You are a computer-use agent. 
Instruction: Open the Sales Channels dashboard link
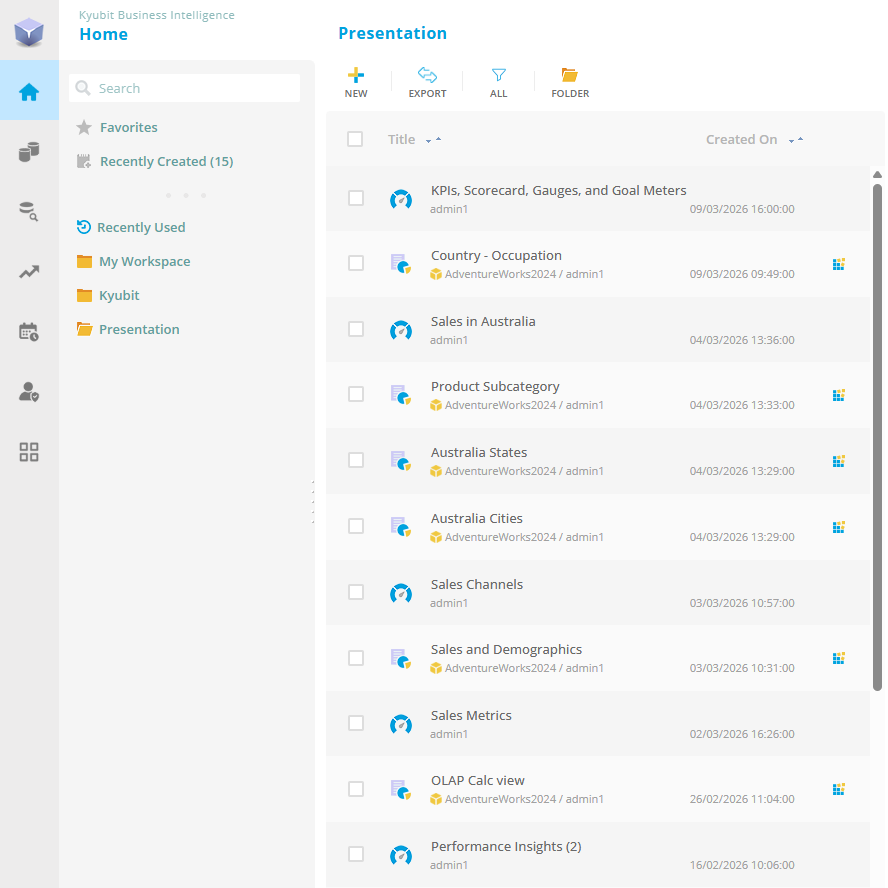[477, 584]
